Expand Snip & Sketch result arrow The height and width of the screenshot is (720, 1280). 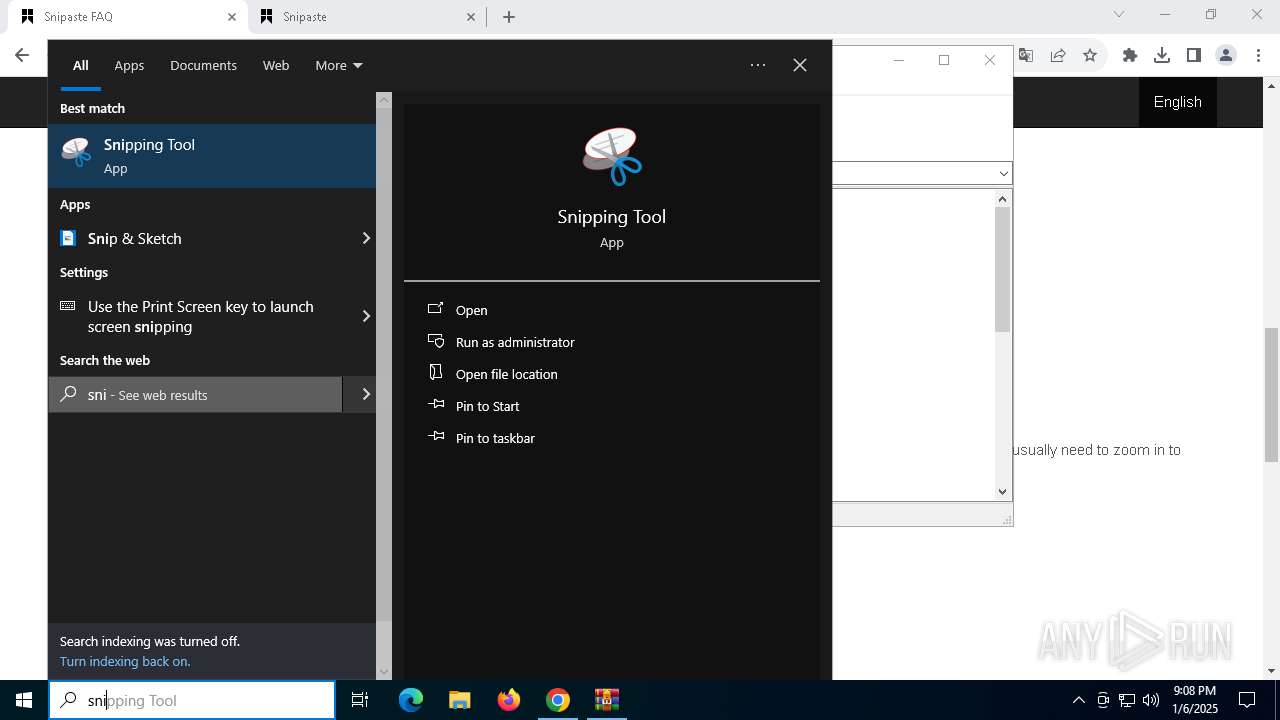[x=365, y=238]
